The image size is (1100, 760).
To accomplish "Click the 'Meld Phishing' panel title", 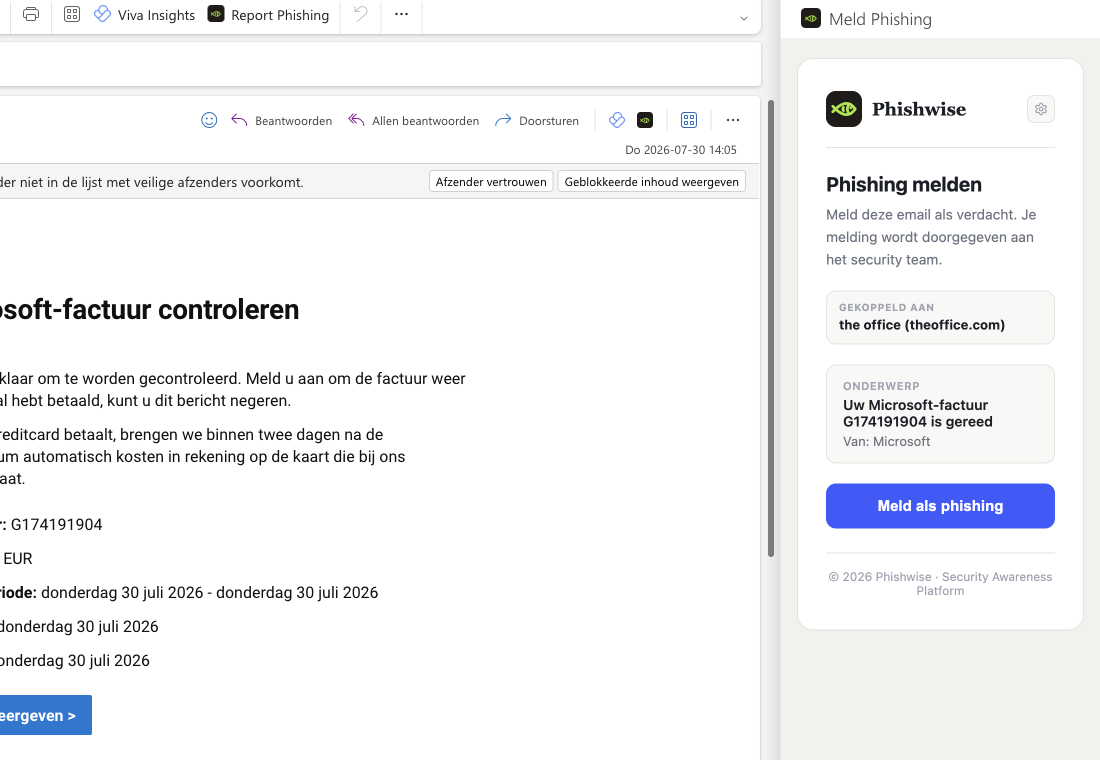I will pyautogui.click(x=880, y=19).
